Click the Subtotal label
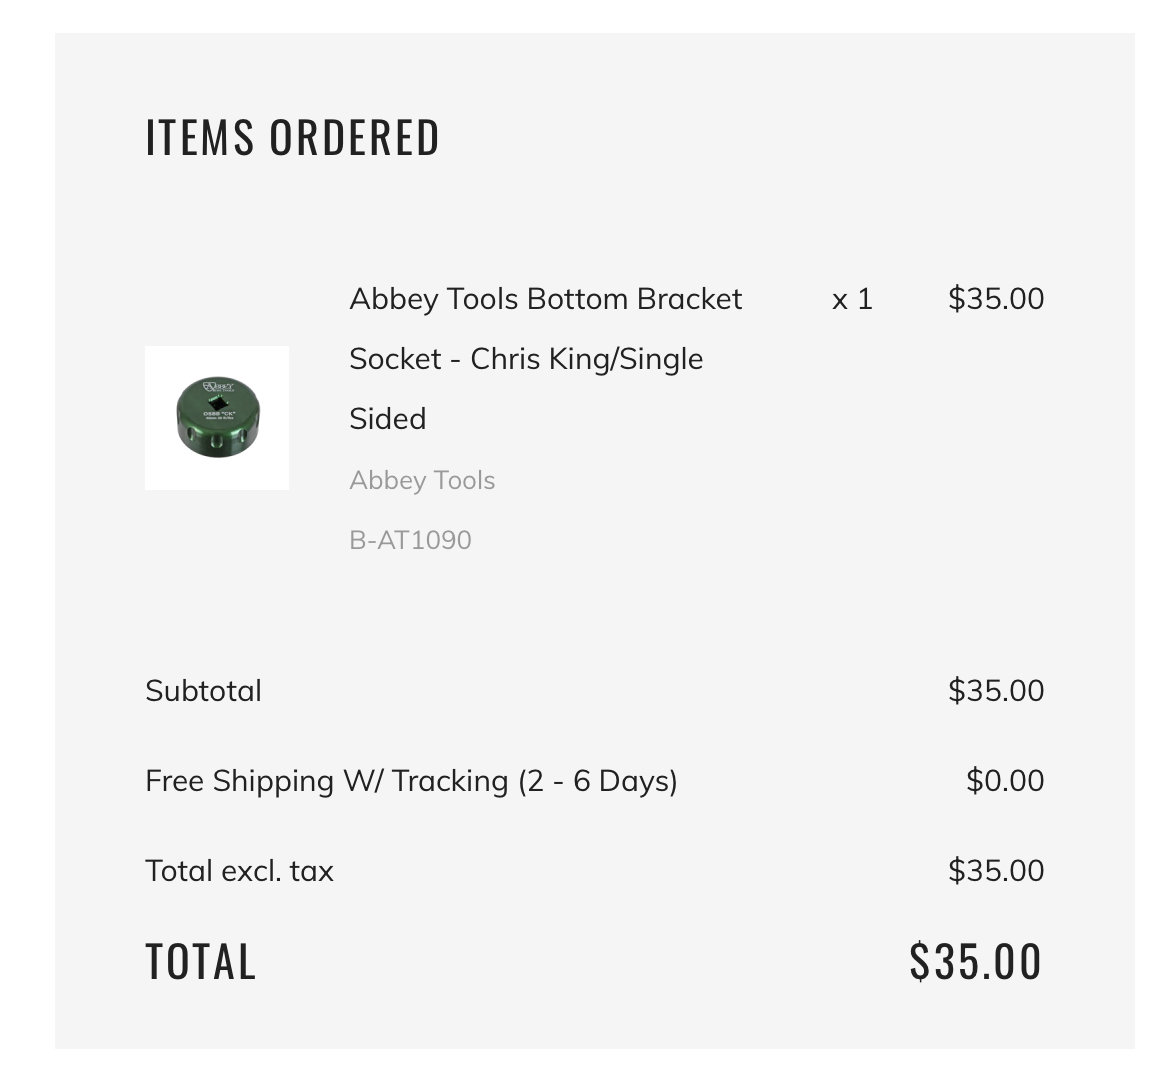 pyautogui.click(x=203, y=691)
